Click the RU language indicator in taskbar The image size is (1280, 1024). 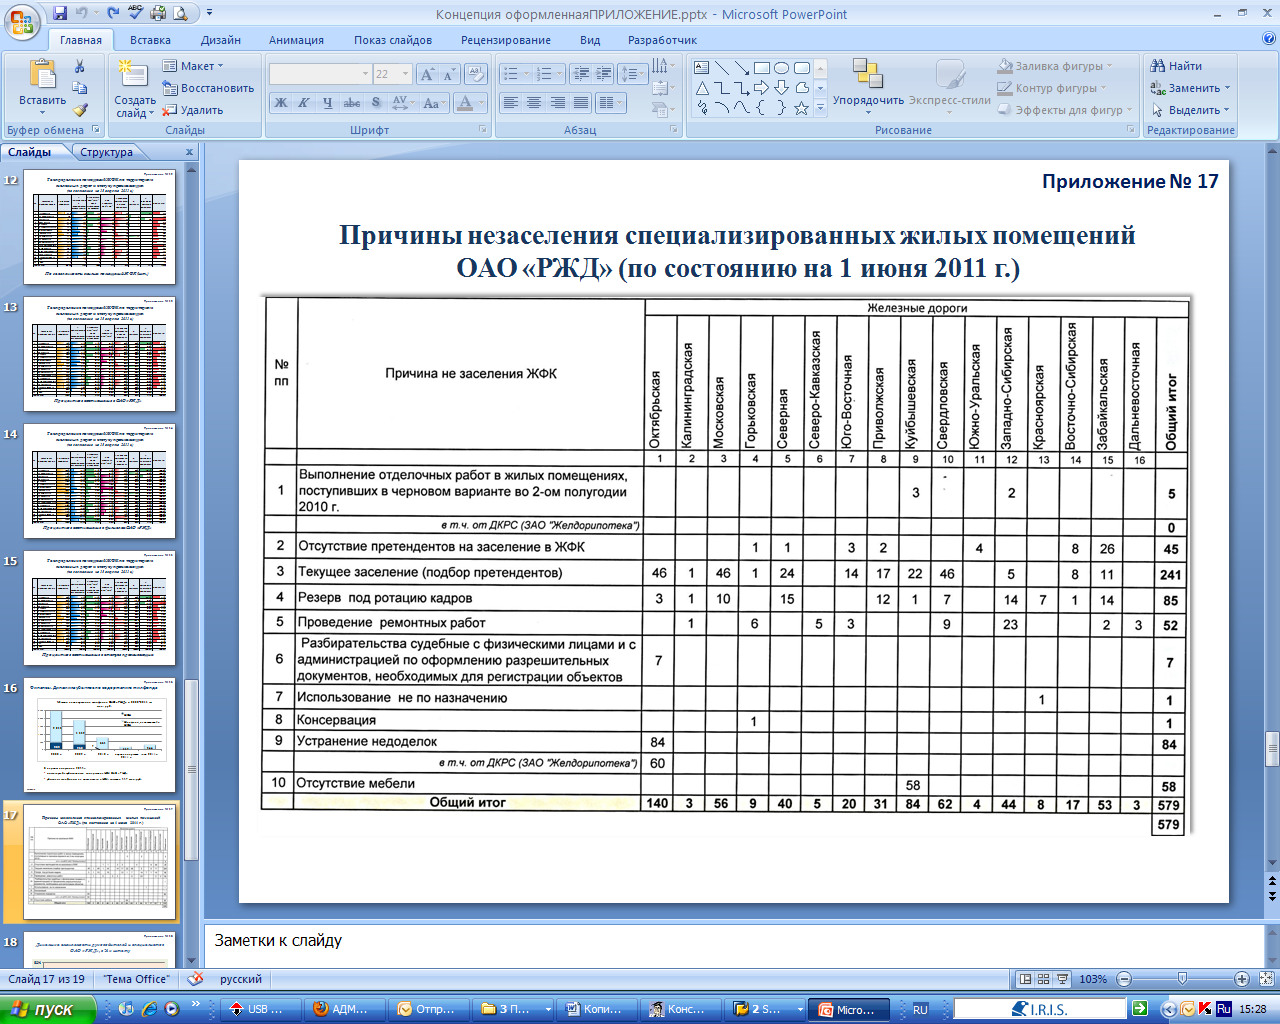(x=920, y=1010)
